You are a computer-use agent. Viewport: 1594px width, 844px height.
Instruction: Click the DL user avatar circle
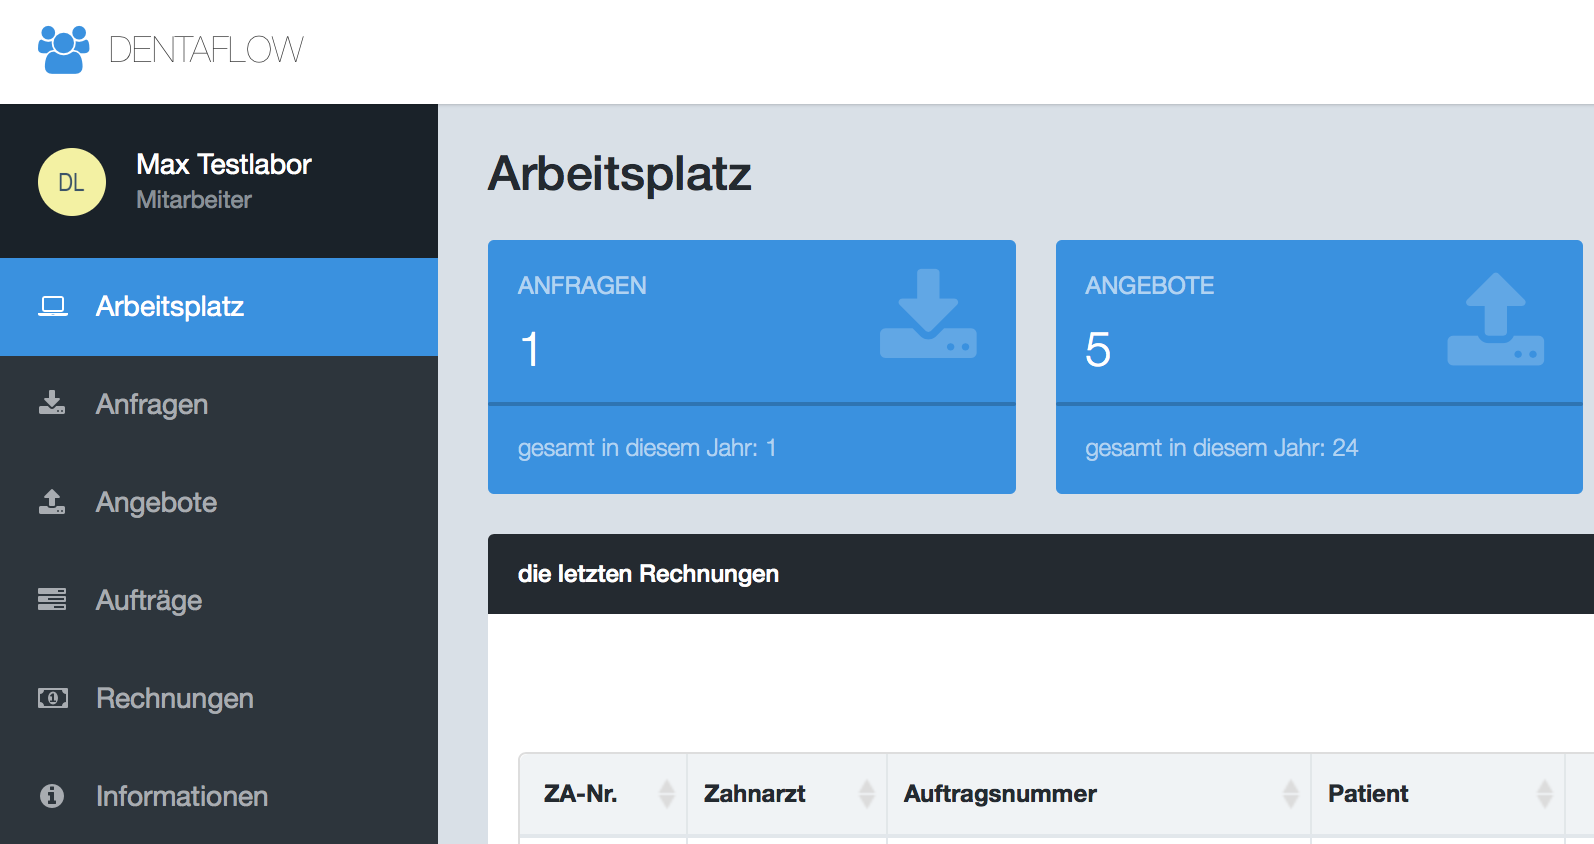coord(72,182)
